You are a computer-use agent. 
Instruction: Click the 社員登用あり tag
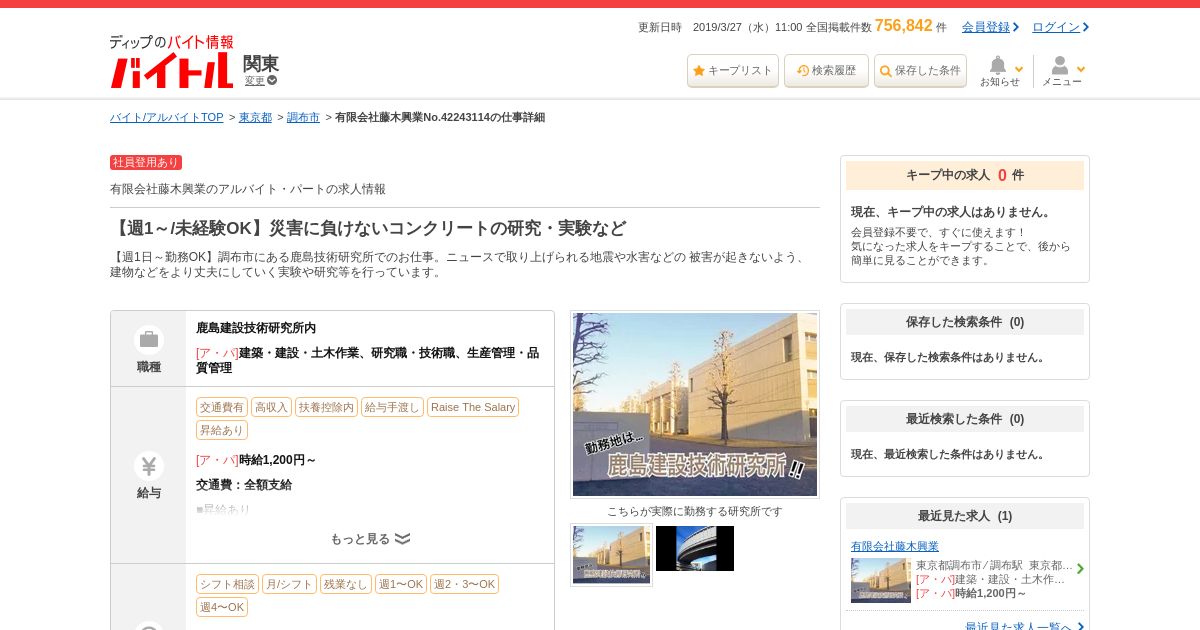pyautogui.click(x=146, y=162)
